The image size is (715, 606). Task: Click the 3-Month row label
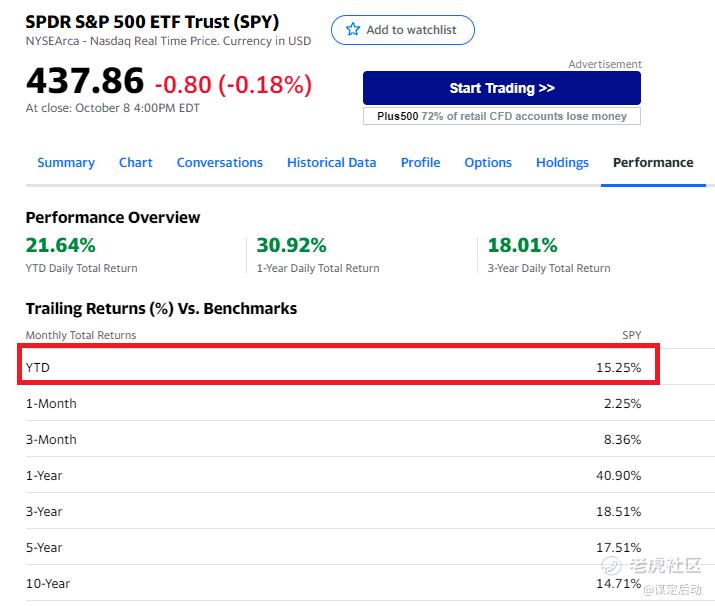[x=51, y=440]
